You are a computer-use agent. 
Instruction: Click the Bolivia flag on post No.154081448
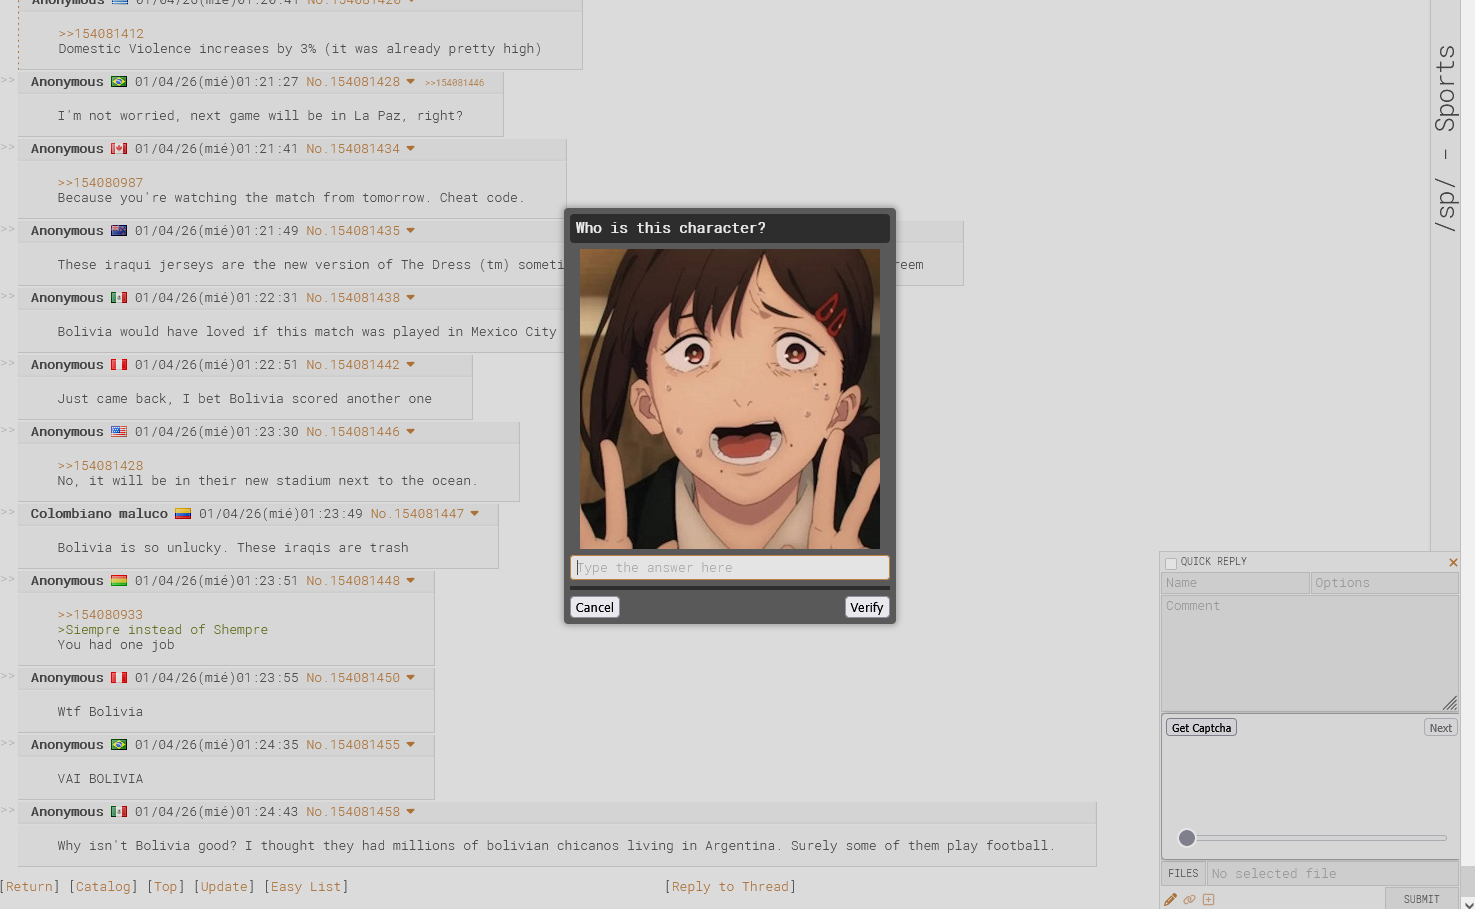[119, 581]
